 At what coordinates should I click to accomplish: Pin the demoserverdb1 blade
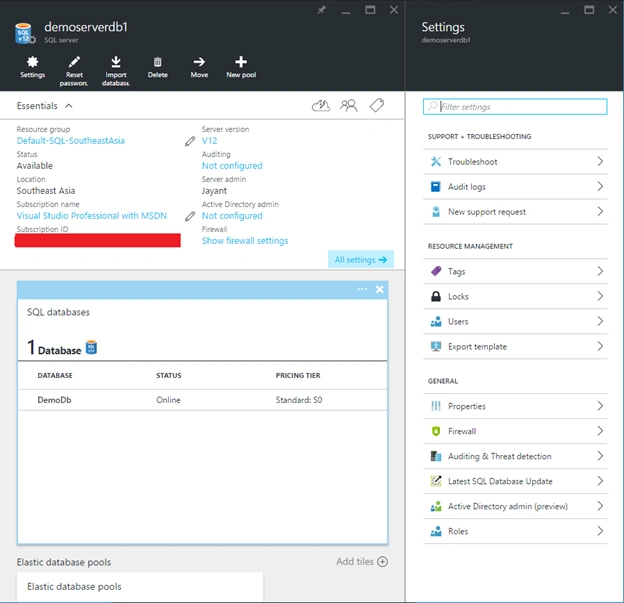click(x=322, y=10)
